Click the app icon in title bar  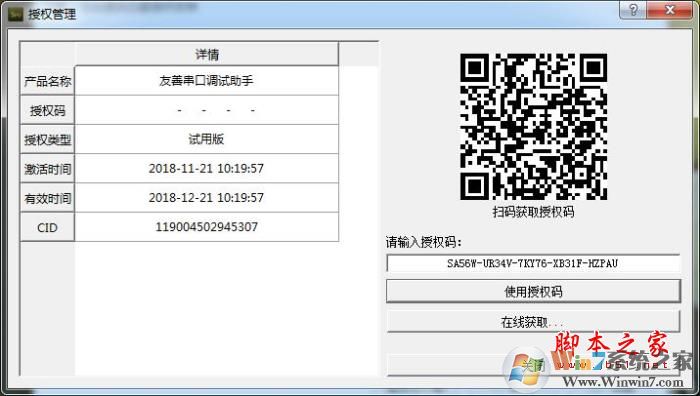pyautogui.click(x=15, y=13)
